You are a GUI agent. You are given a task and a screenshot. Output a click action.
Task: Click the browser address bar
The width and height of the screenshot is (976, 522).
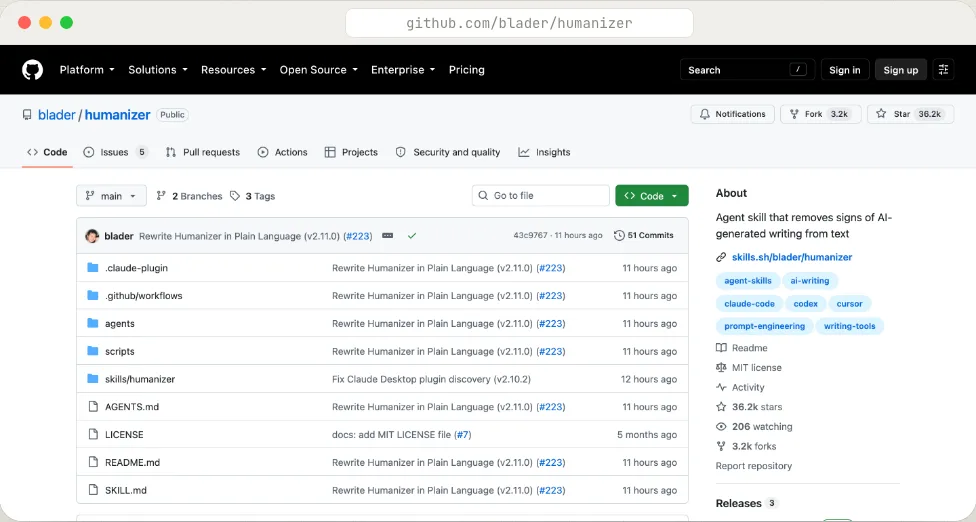click(519, 23)
